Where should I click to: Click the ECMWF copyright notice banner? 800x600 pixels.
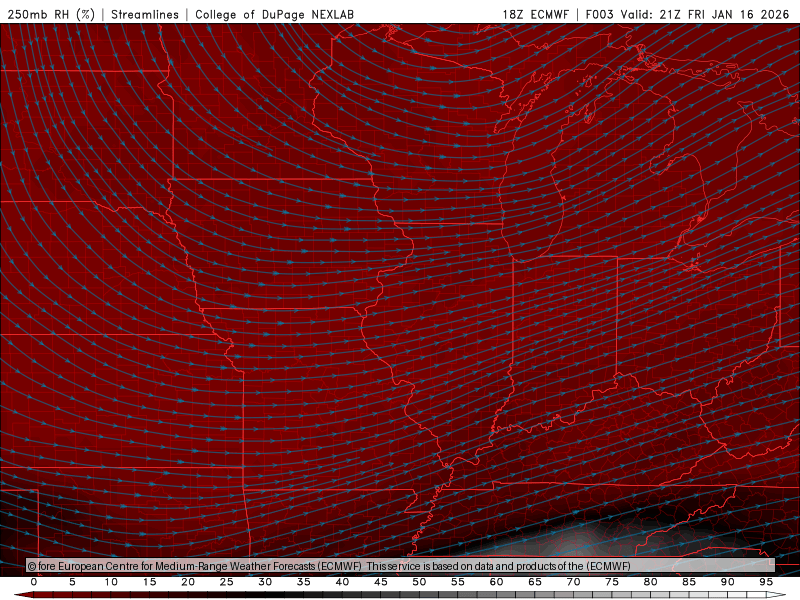coord(401,565)
